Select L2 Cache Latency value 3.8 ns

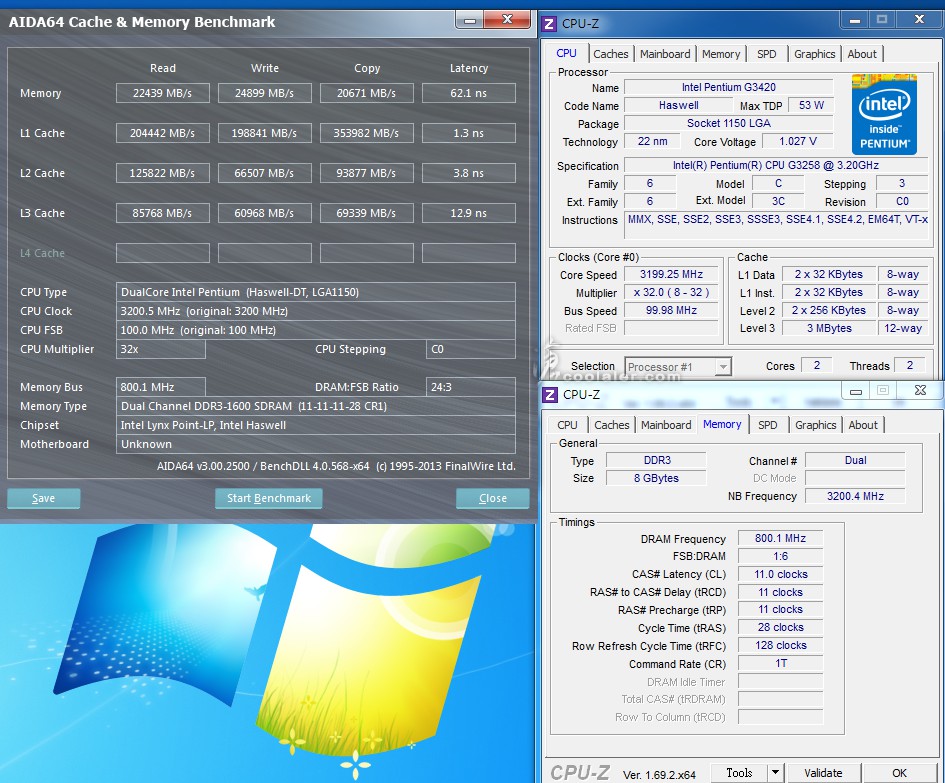click(469, 173)
